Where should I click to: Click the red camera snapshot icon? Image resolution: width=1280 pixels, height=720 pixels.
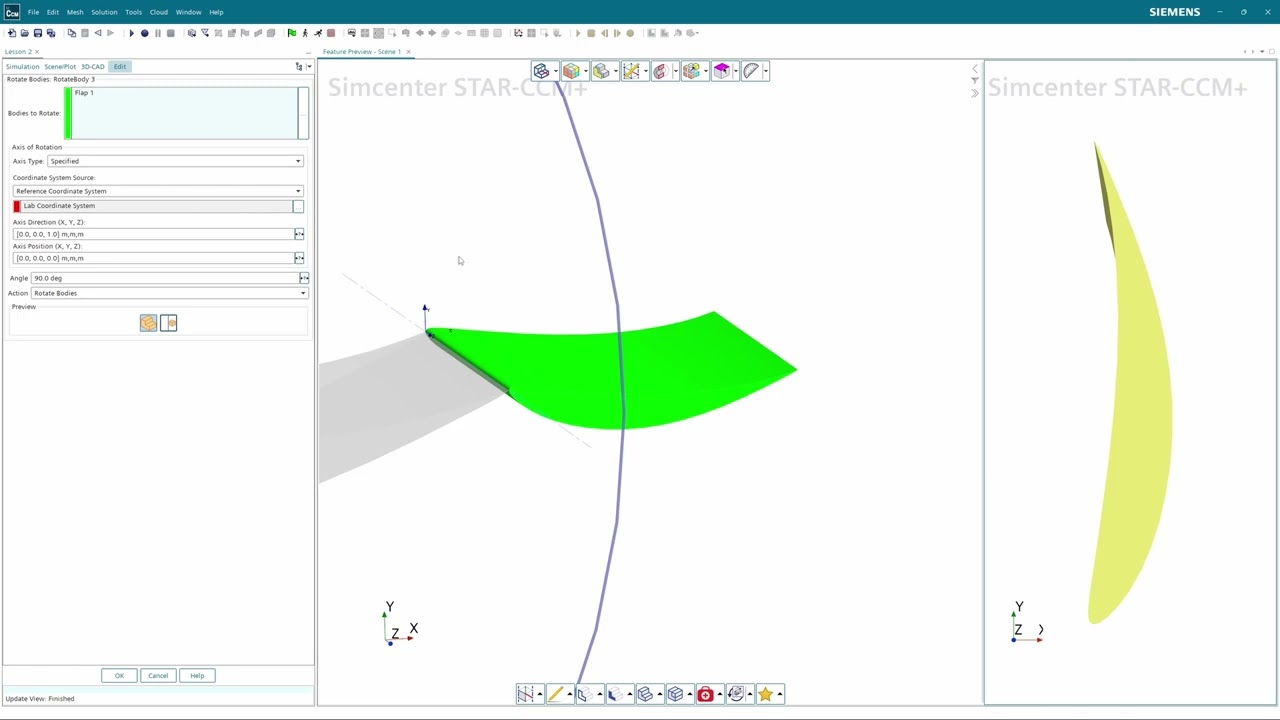705,694
